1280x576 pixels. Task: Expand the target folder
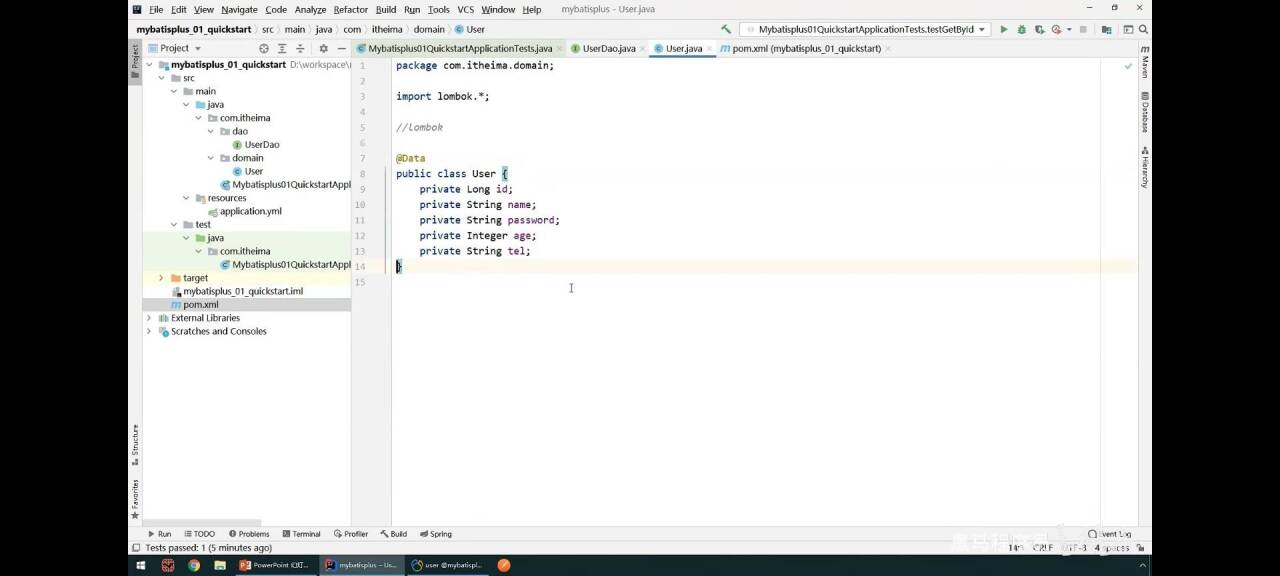click(161, 278)
